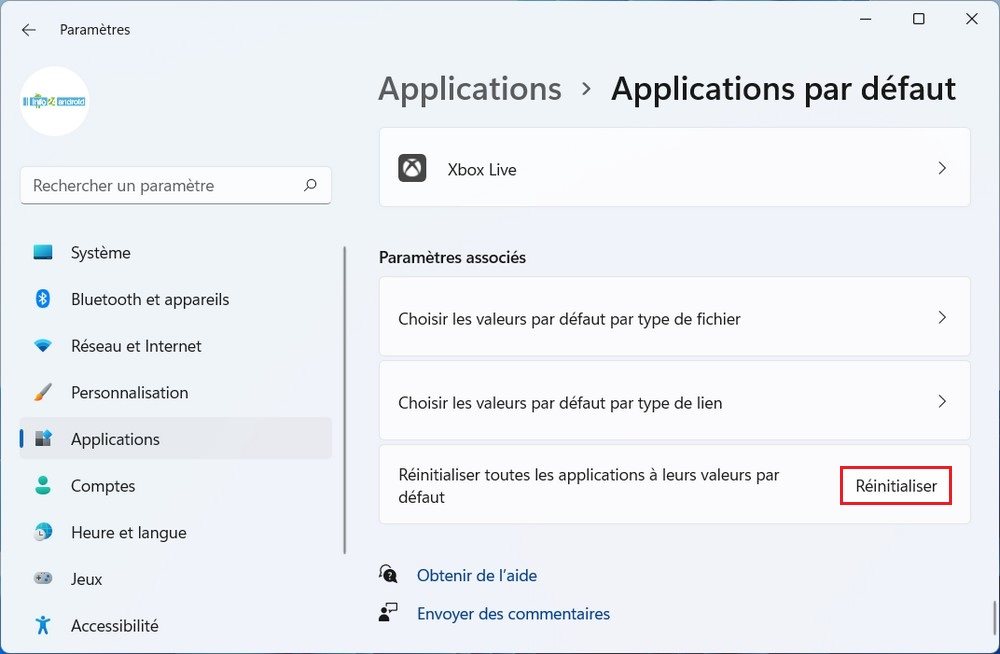Open default values by file type chevron

(942, 318)
